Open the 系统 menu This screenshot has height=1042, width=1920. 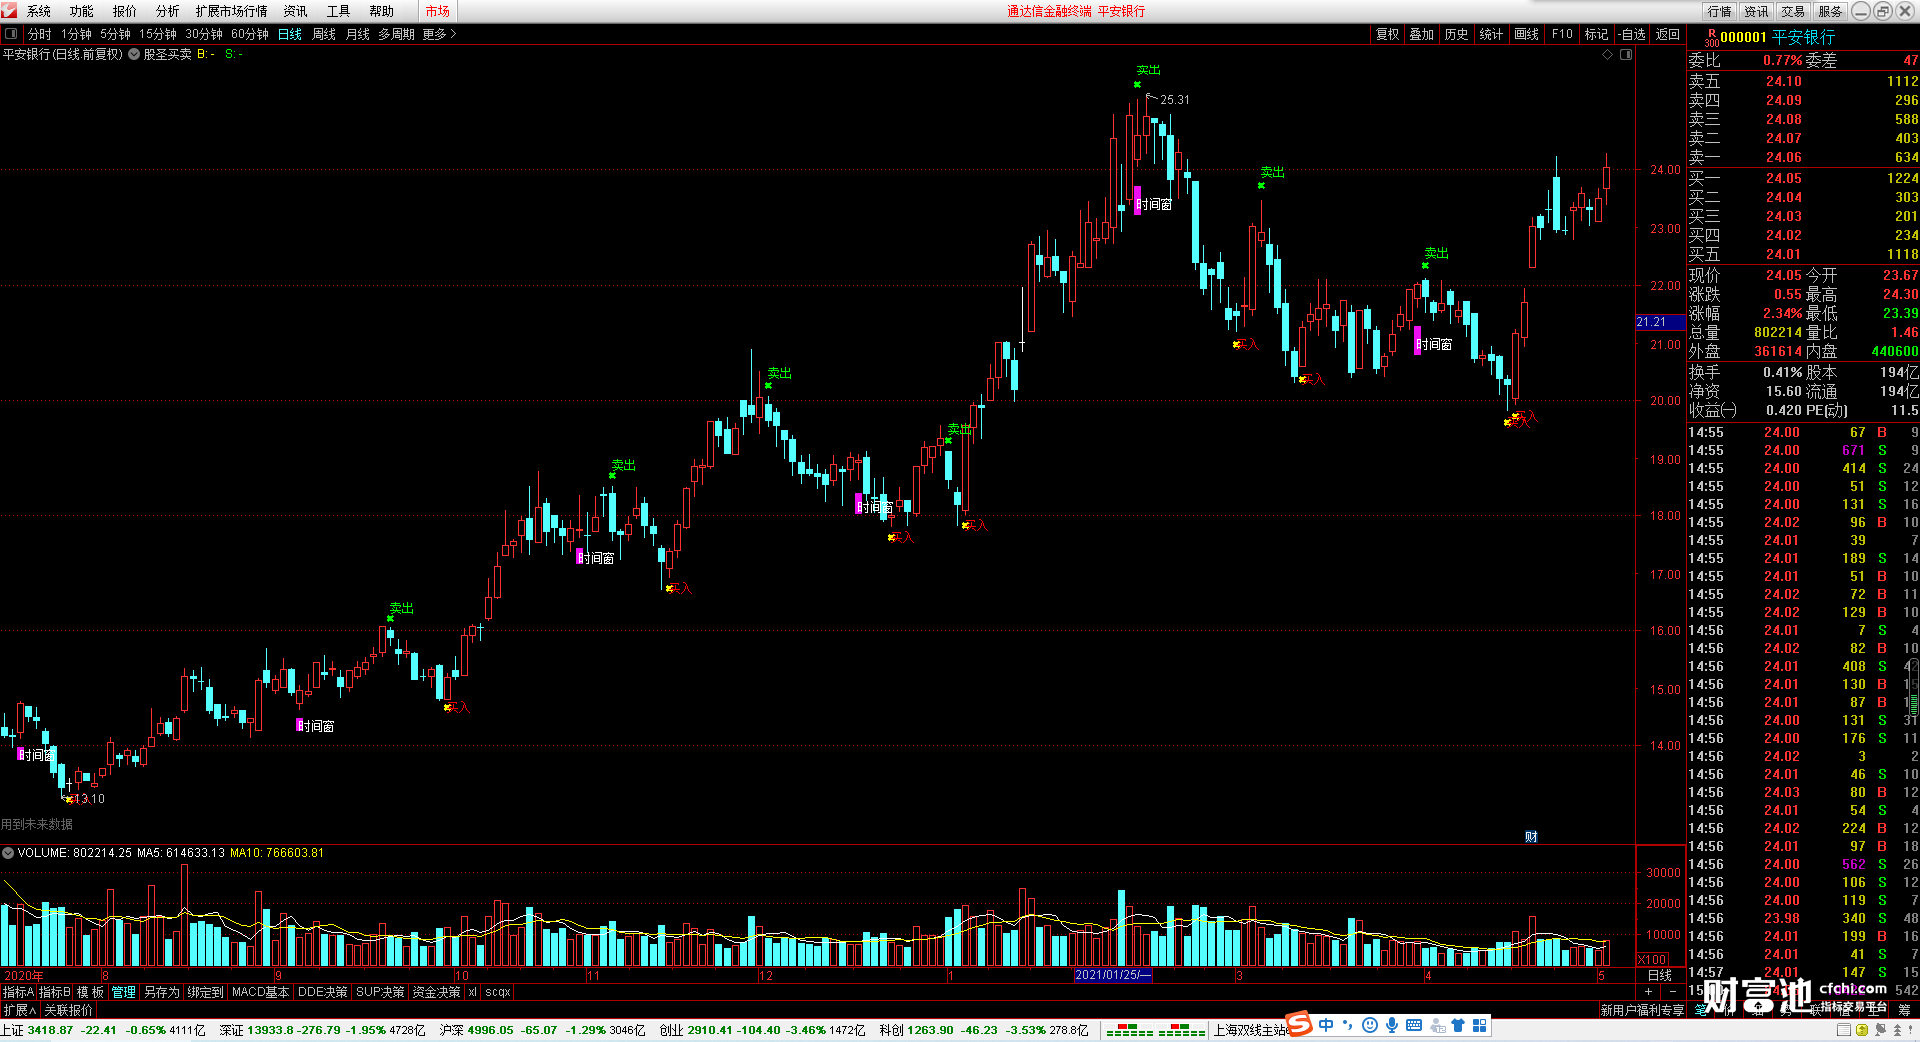[x=39, y=11]
